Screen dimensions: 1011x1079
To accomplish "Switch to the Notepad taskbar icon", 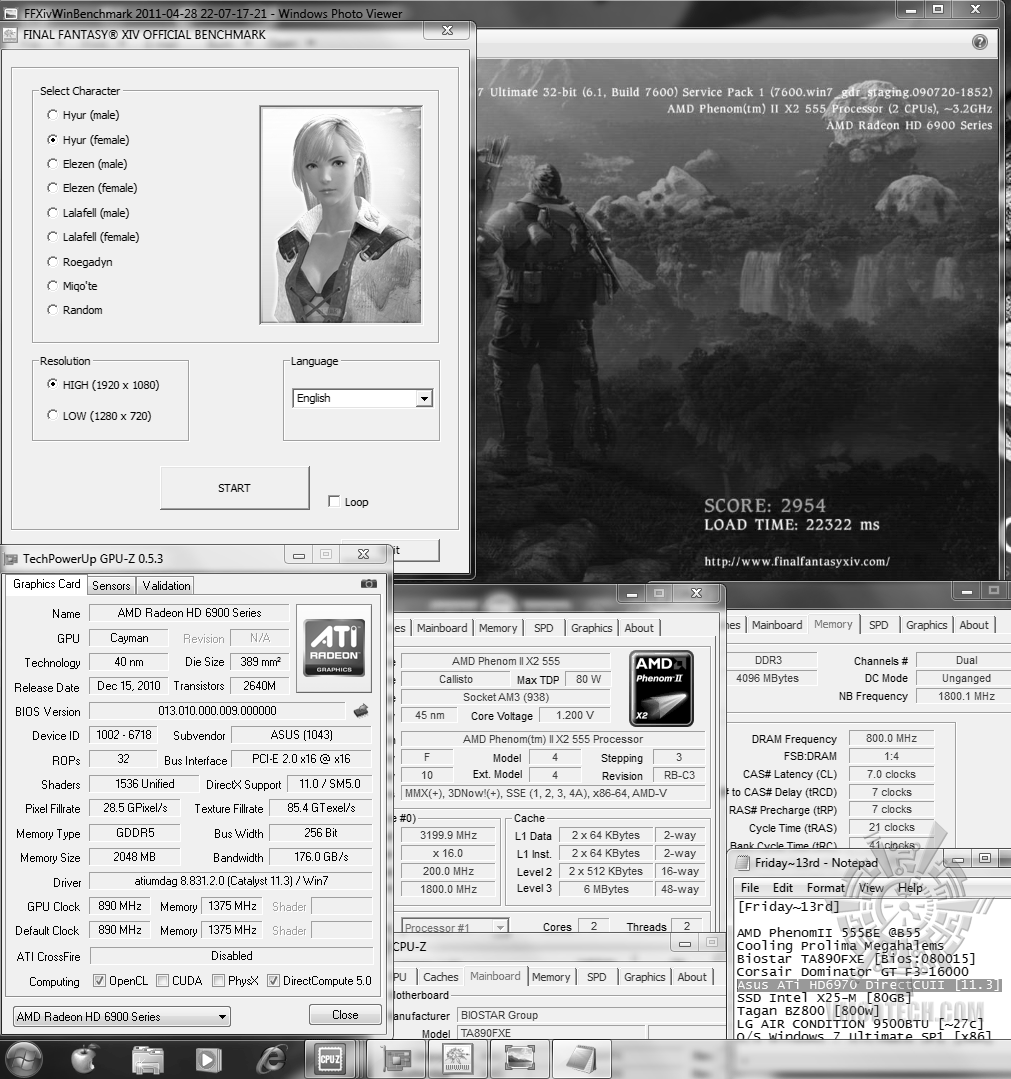I will tap(582, 1060).
